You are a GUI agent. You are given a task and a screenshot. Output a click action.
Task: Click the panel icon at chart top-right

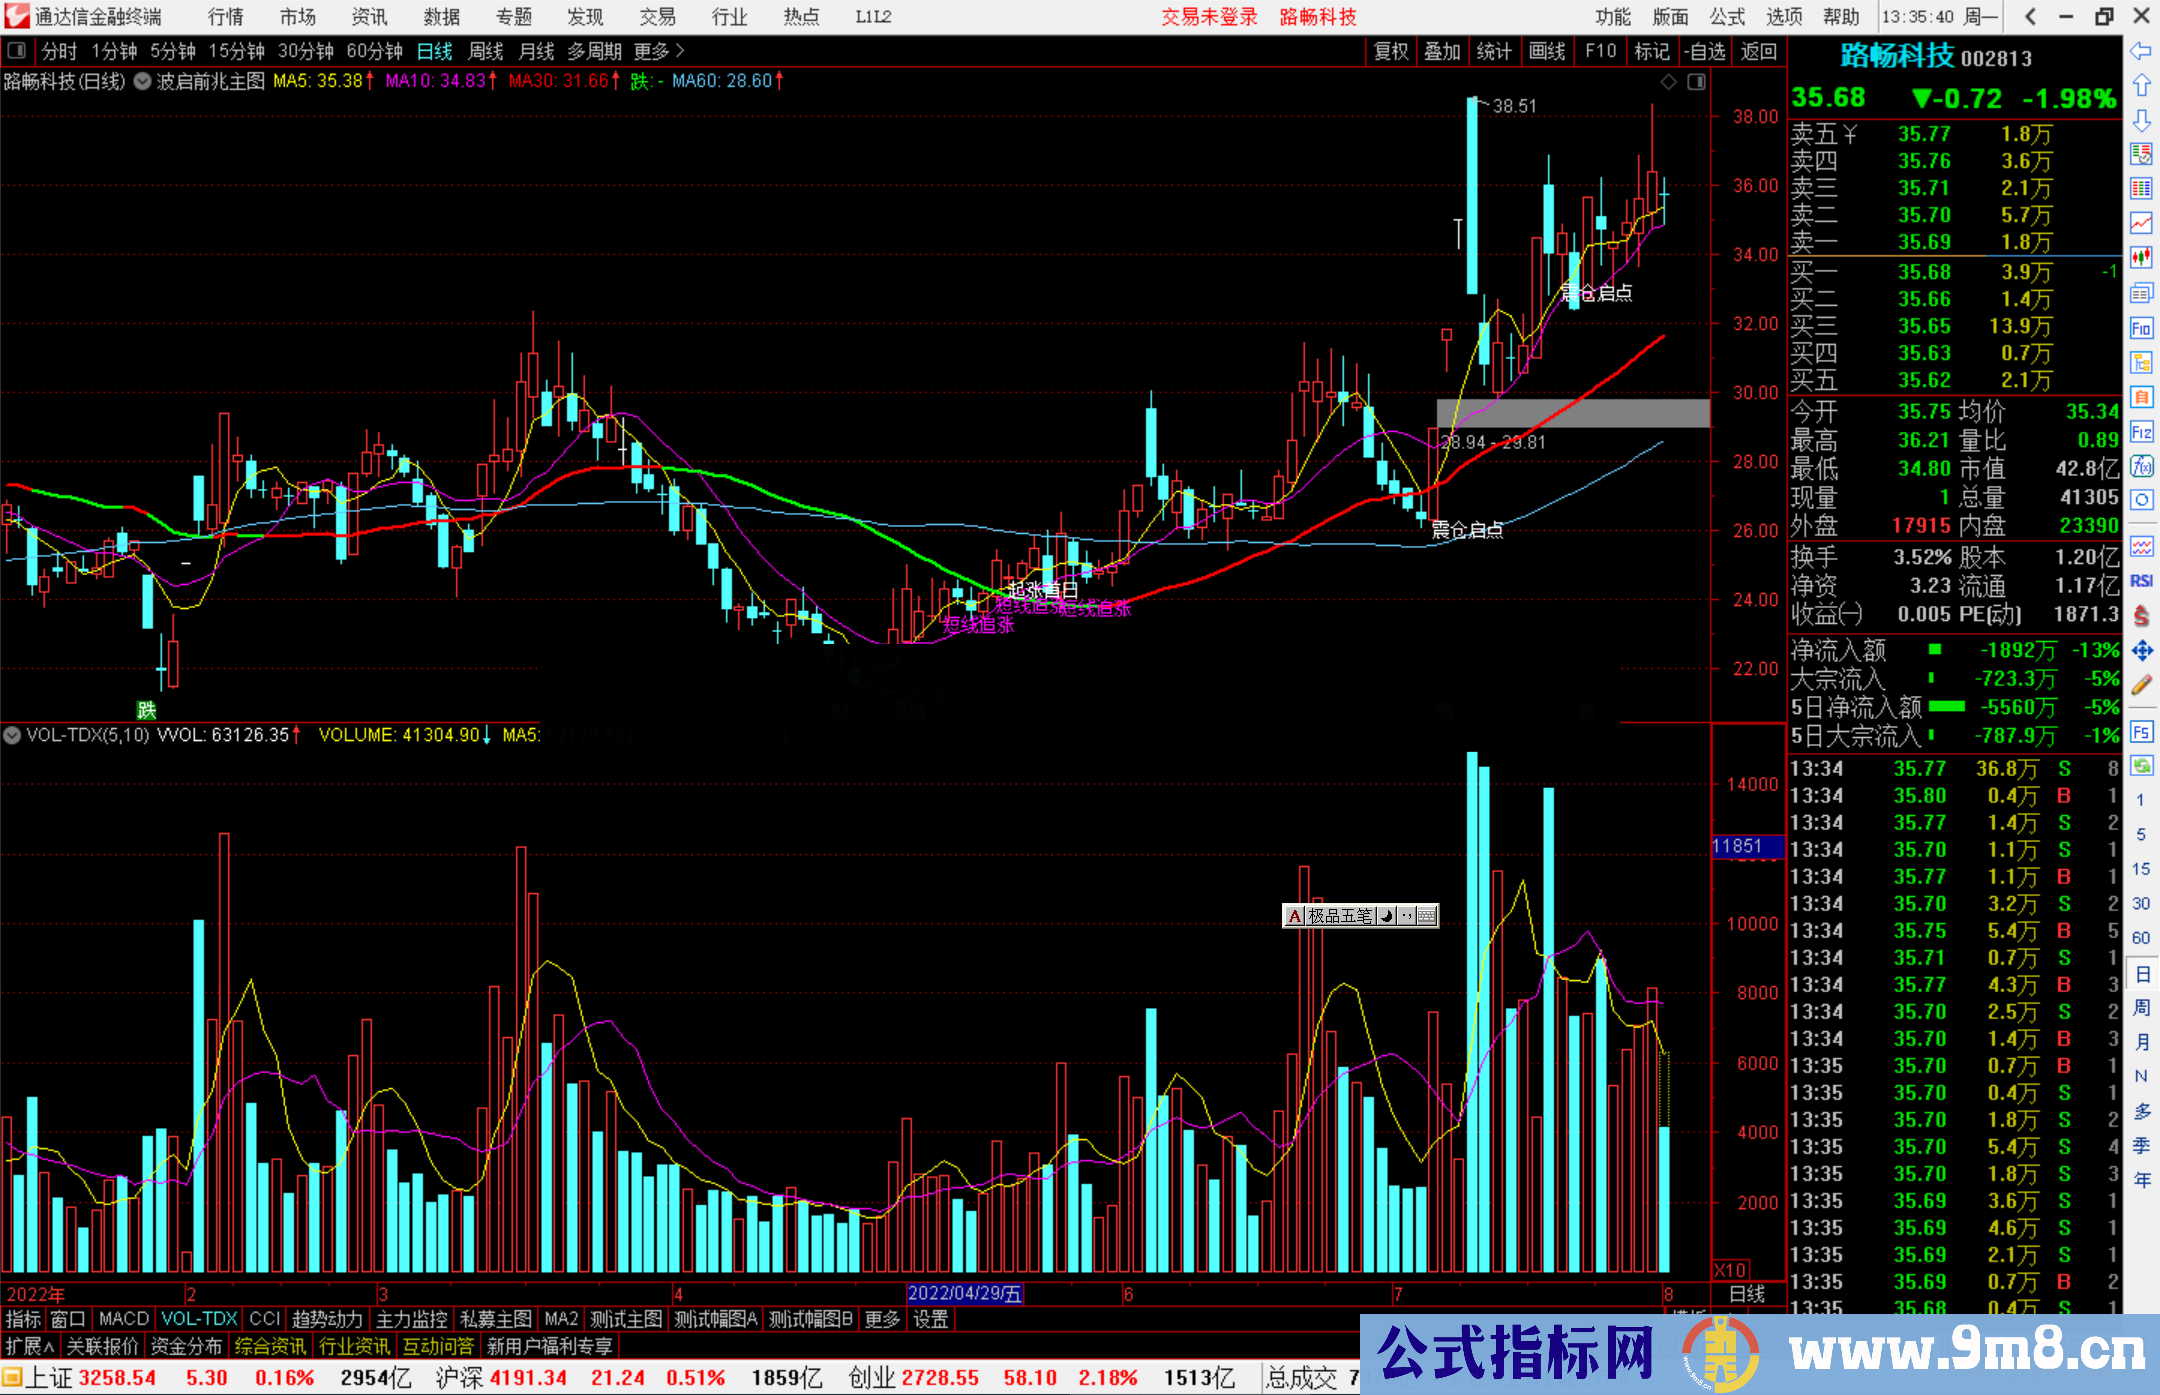(x=1696, y=82)
